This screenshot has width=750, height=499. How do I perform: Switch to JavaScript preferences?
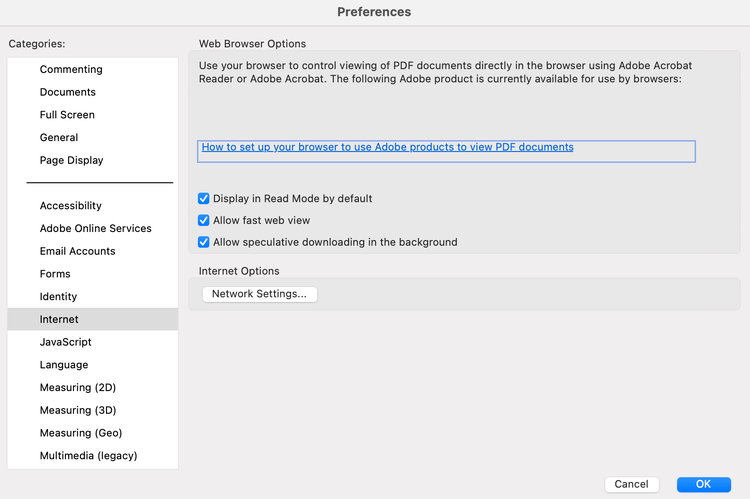(66, 342)
